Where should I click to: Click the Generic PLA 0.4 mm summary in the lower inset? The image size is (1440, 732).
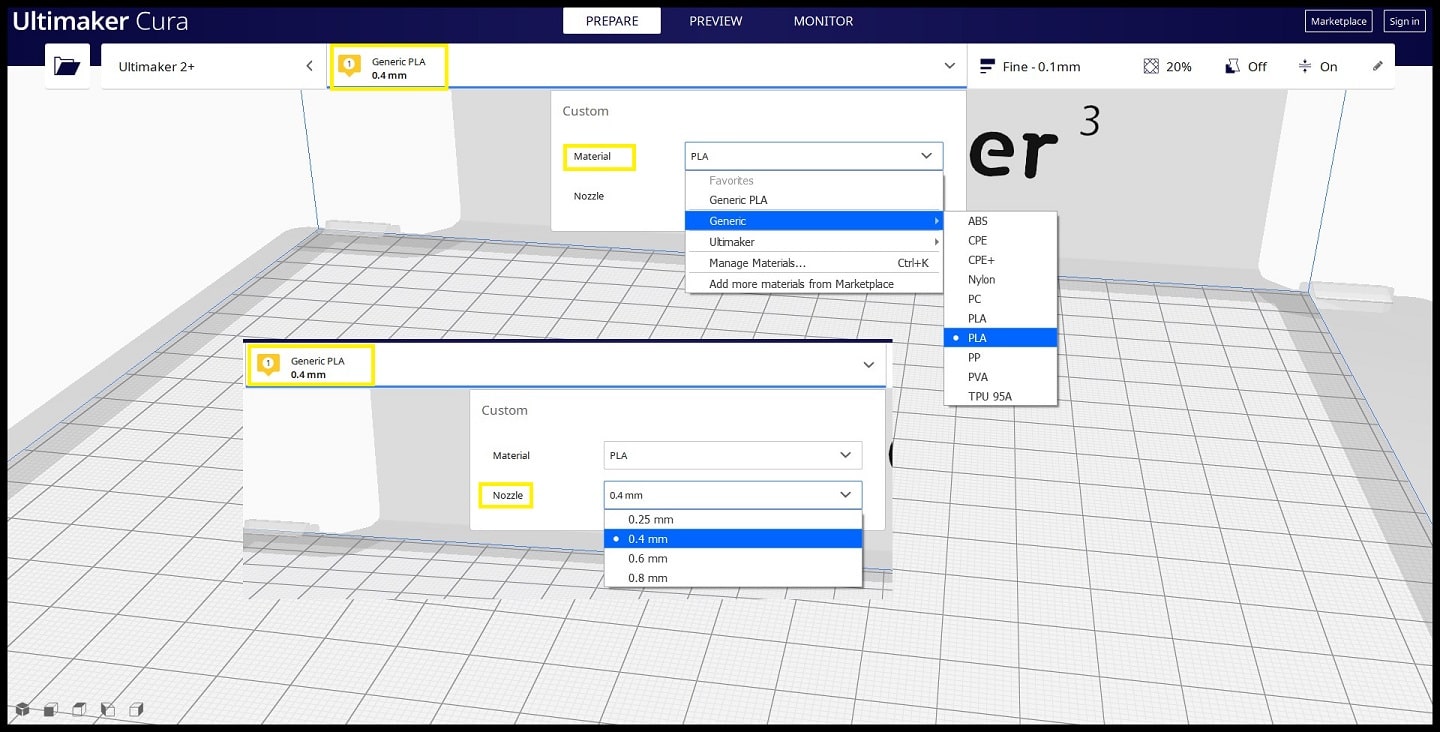click(317, 367)
